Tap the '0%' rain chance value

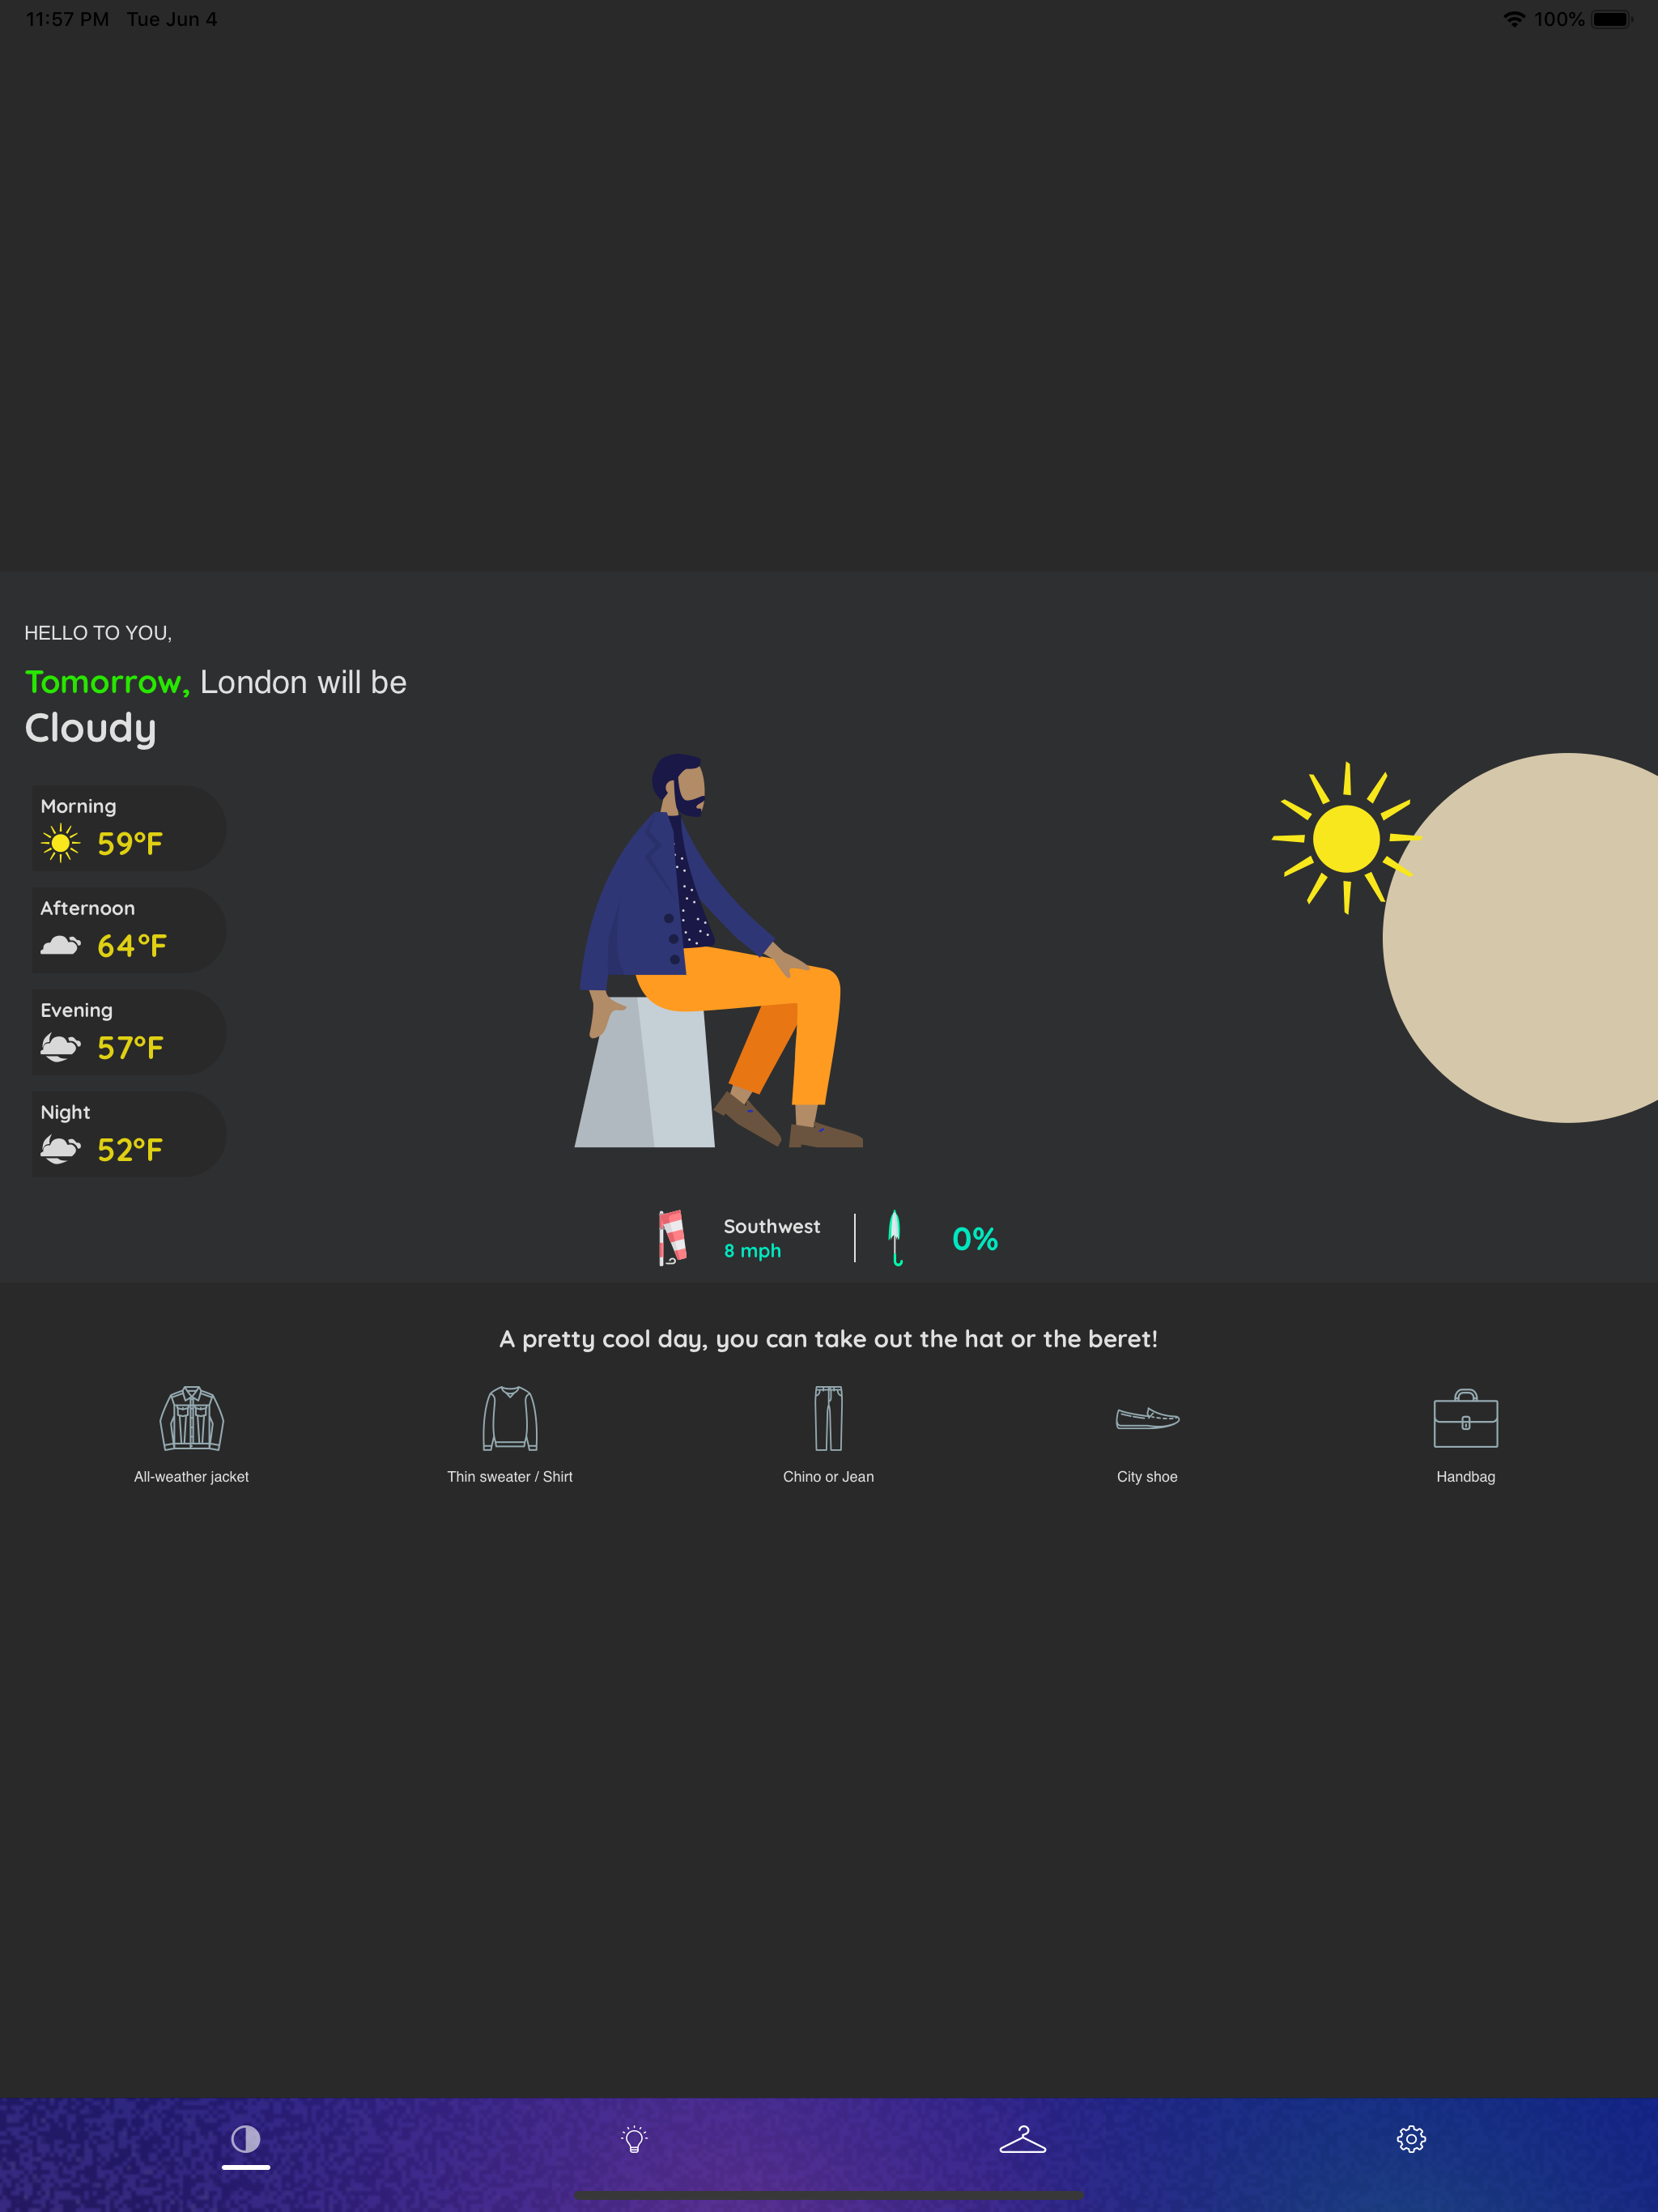[x=975, y=1239]
